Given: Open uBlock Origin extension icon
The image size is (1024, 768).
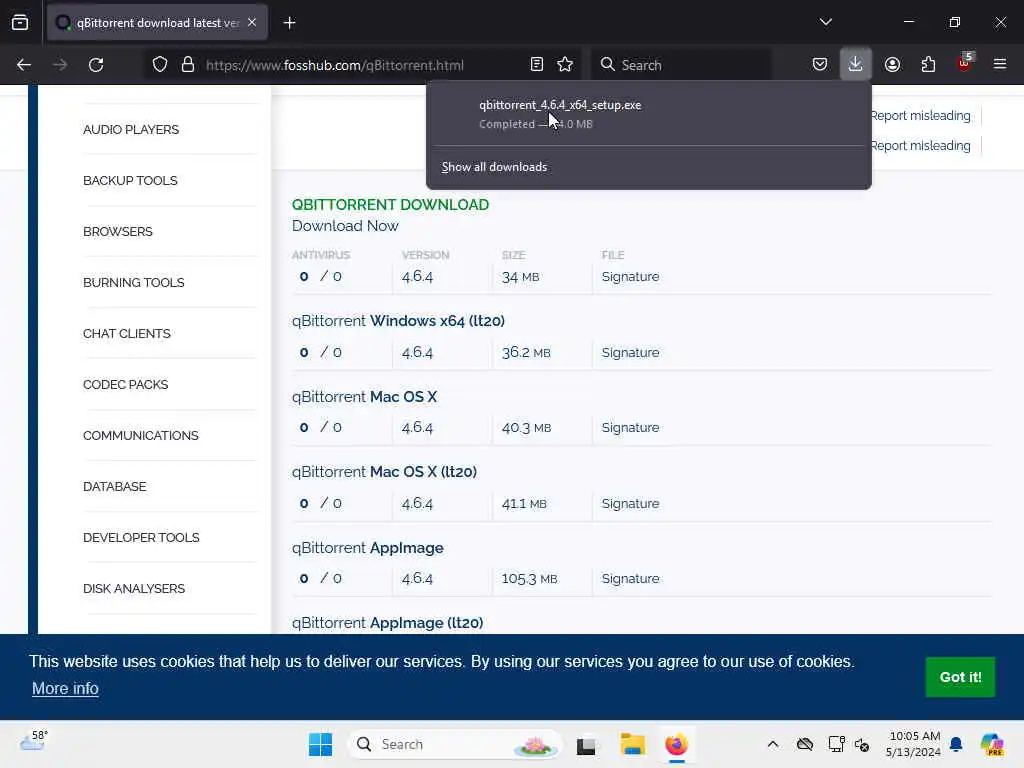Looking at the screenshot, I should tap(965, 63).
